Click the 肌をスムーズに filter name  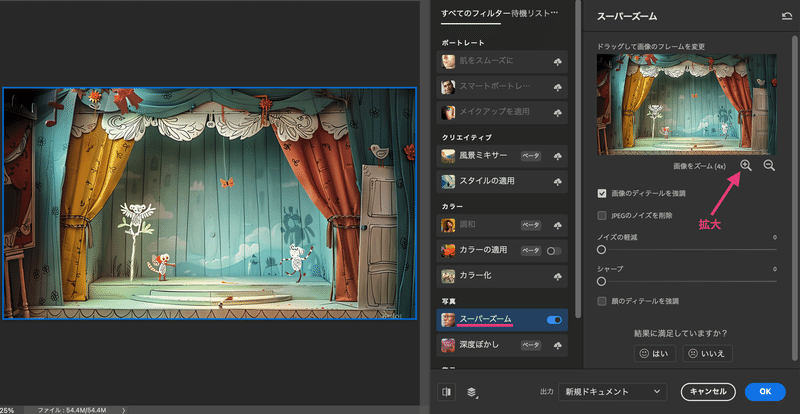[487, 61]
